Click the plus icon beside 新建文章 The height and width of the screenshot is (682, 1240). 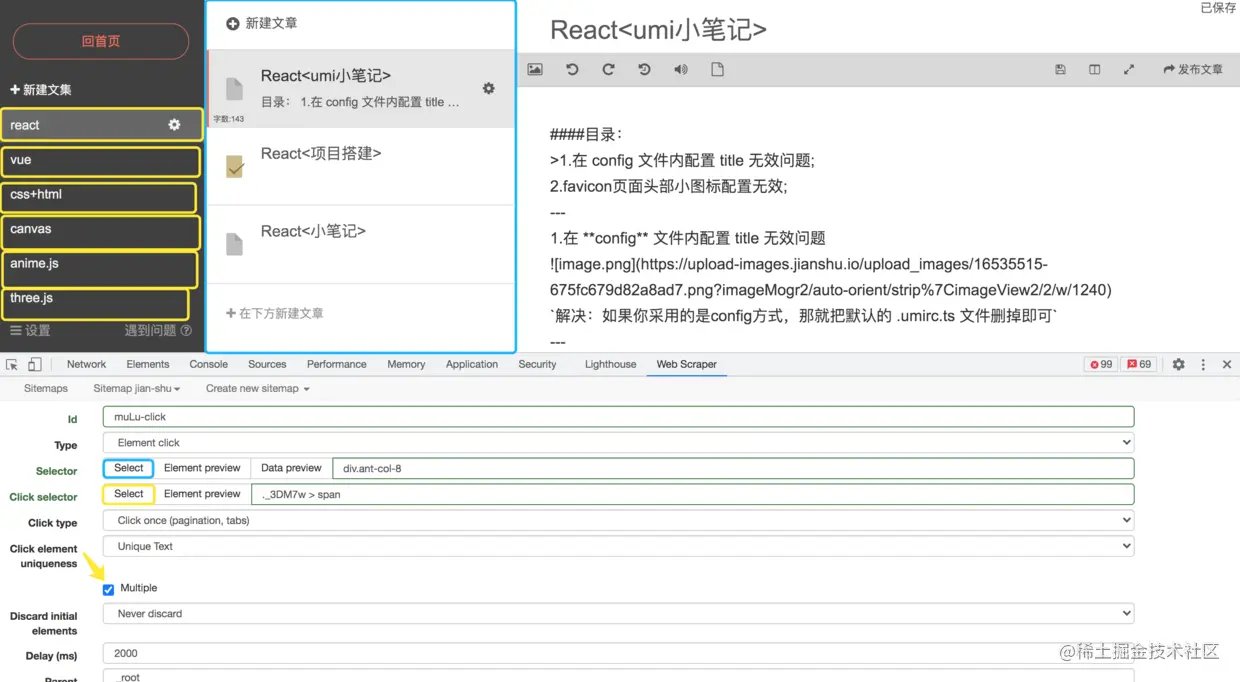click(x=233, y=23)
